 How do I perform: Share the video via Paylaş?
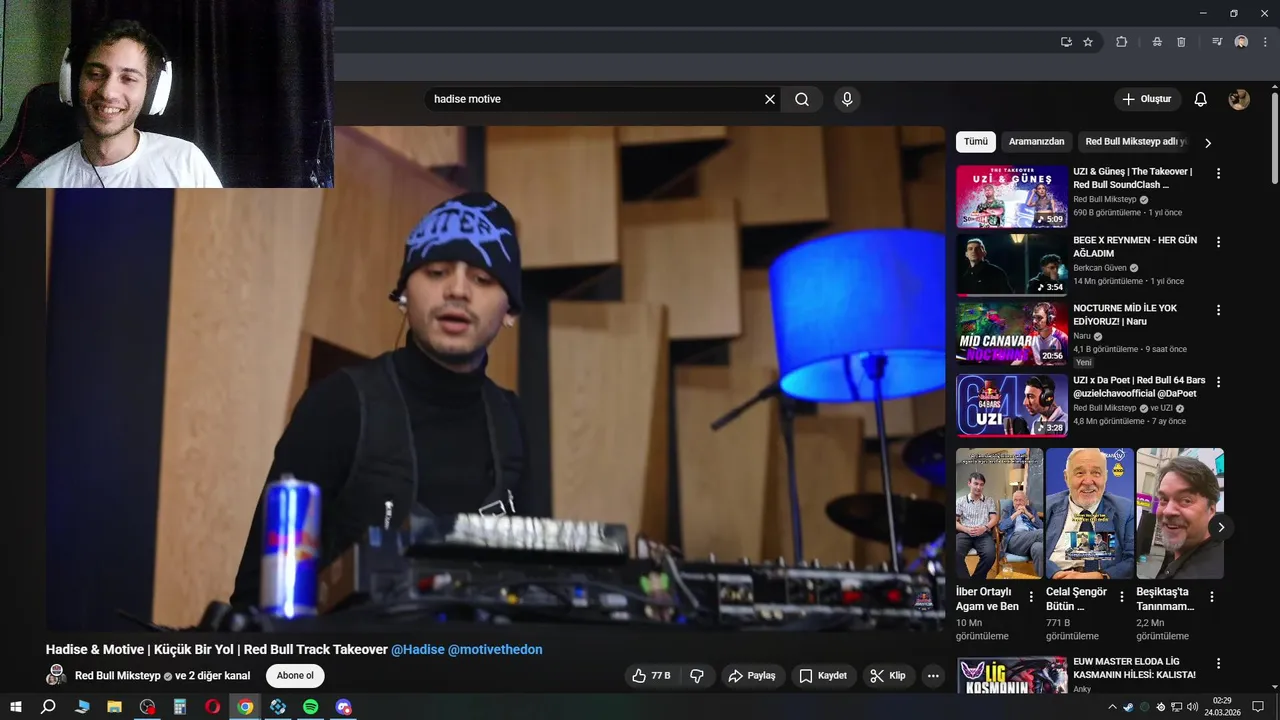click(751, 676)
